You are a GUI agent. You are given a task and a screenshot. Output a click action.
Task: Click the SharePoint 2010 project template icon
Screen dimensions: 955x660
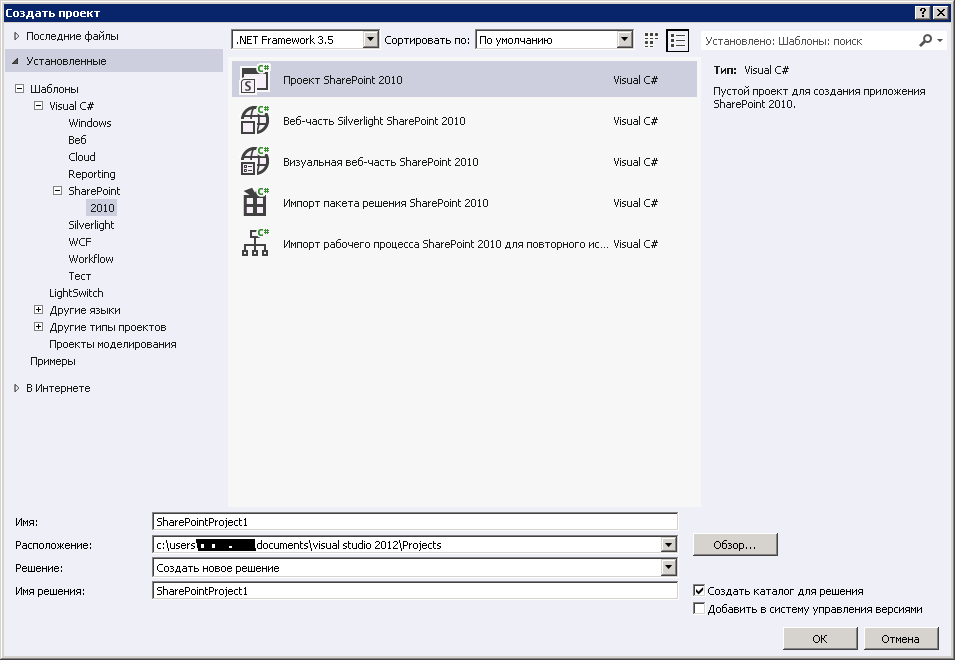click(x=256, y=80)
